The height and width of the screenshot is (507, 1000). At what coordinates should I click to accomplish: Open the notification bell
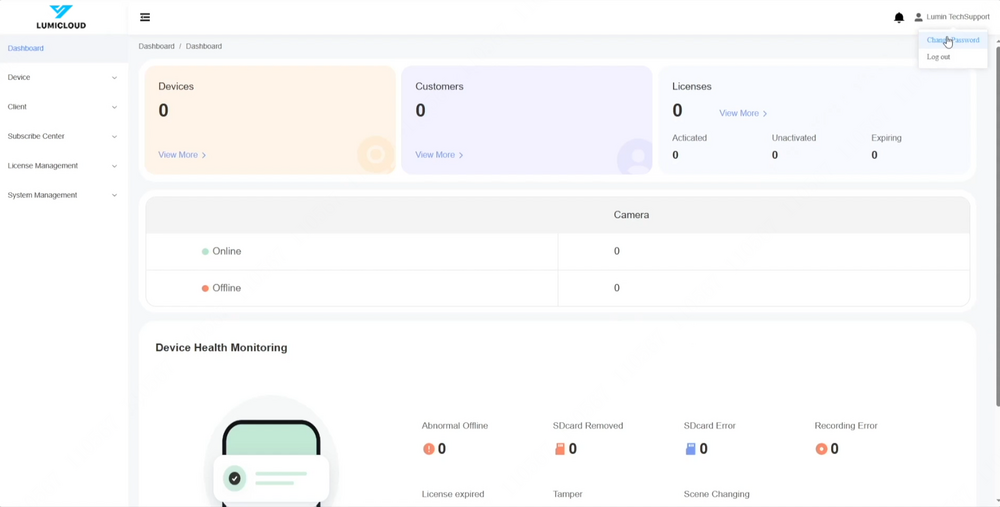pyautogui.click(x=899, y=17)
